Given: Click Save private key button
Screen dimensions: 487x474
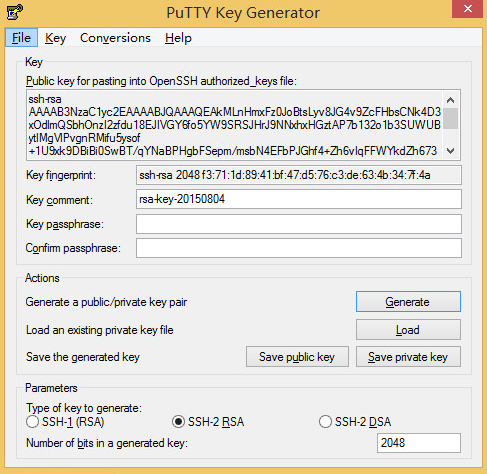Looking at the screenshot, I should tap(408, 357).
